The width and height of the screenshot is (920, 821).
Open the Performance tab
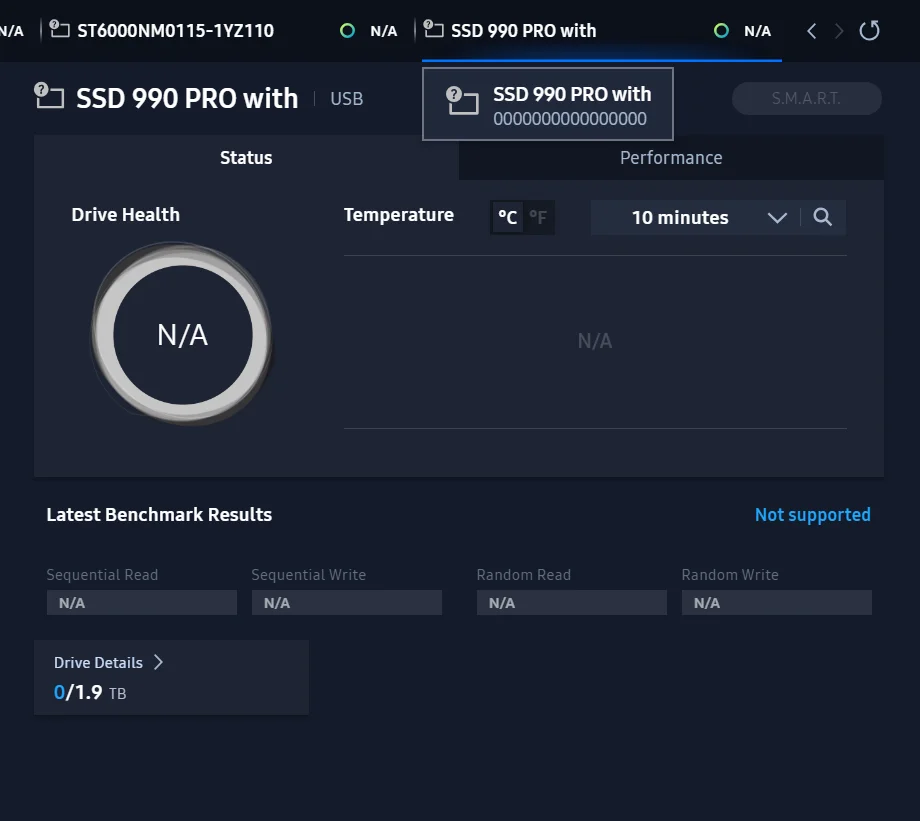pyautogui.click(x=671, y=158)
